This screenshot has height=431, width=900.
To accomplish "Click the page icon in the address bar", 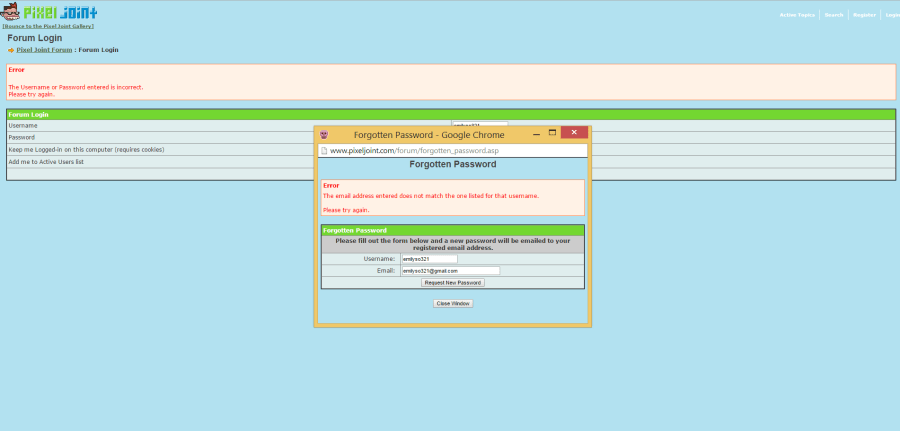I will click(324, 150).
